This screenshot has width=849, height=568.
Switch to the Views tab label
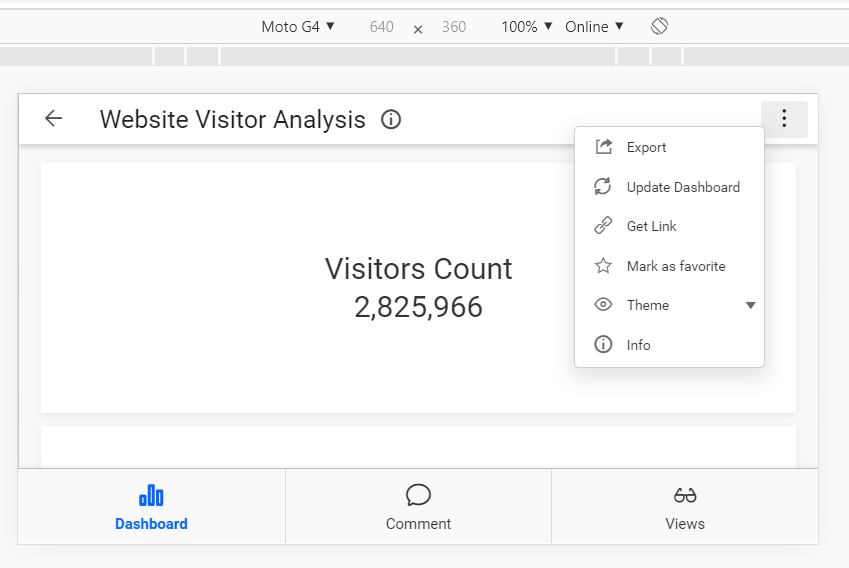coord(685,524)
